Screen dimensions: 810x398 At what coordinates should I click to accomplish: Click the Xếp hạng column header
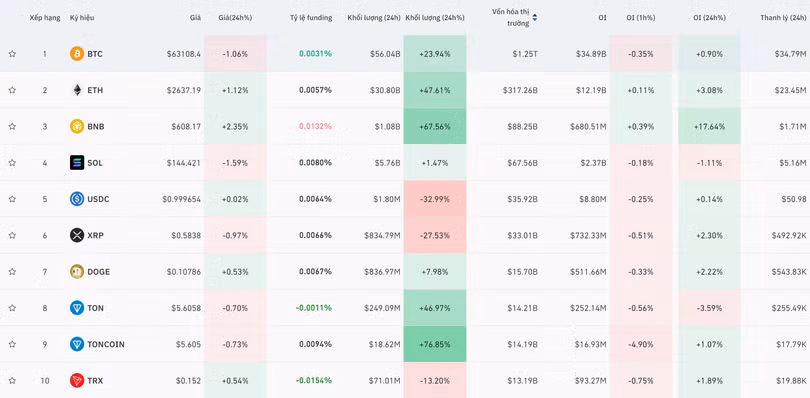click(x=44, y=18)
